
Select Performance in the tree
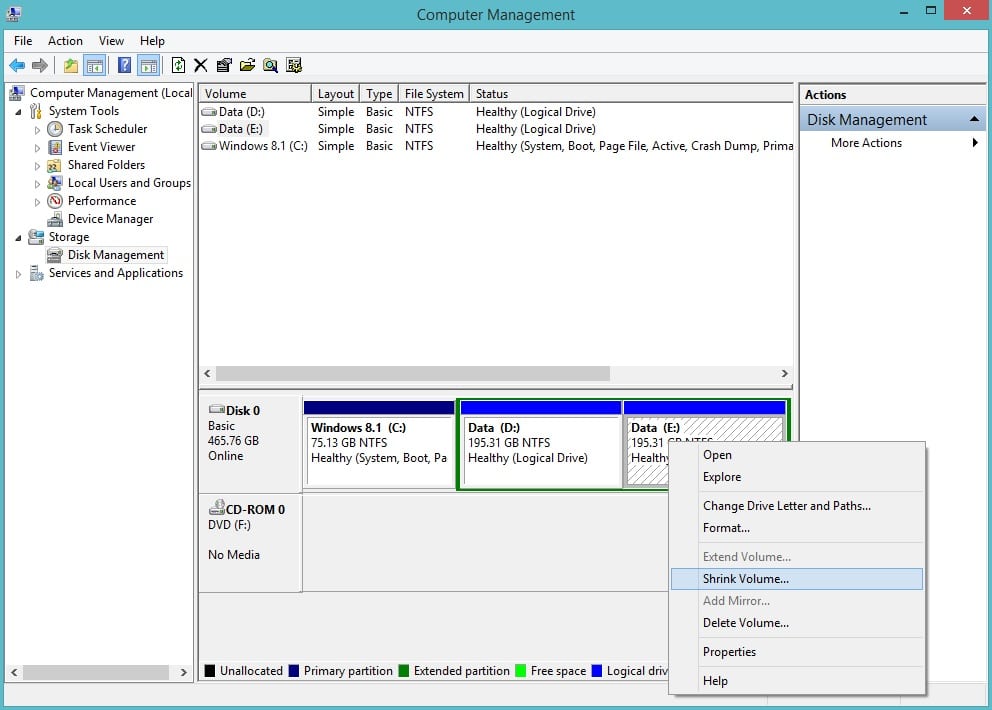tap(102, 201)
